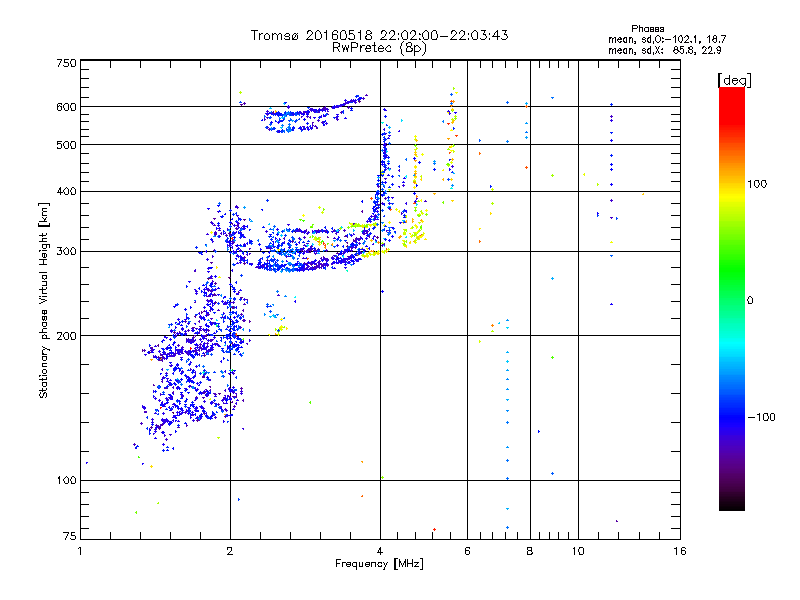Screen dimensions: 800x600
Task: Click the colorbar tick label '100'
Action: pyautogui.click(x=757, y=184)
